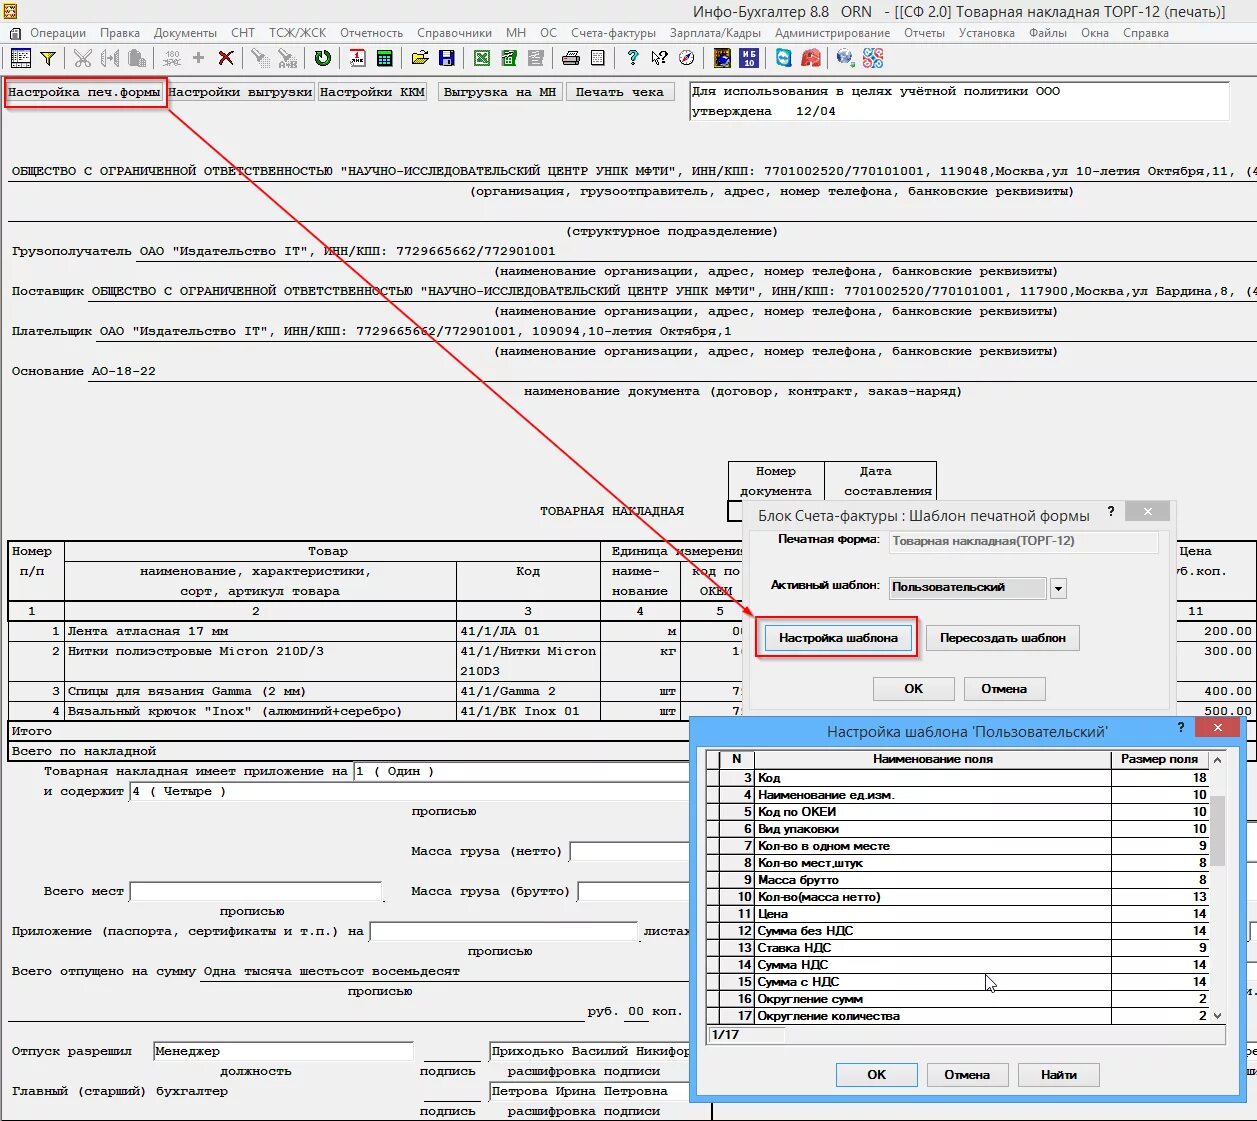Click the 'Настройки ККМ' button
Screen dimensions: 1257x1121
(373, 92)
